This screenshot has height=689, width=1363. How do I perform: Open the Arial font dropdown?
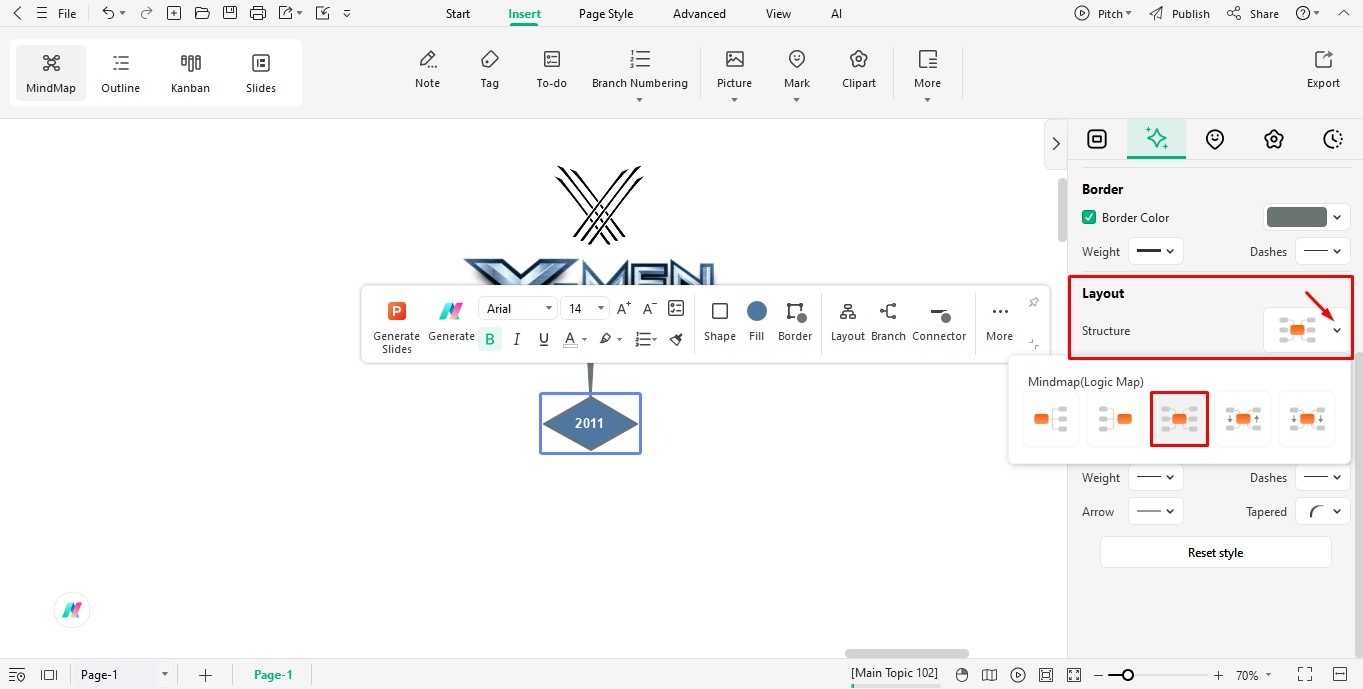(517, 308)
